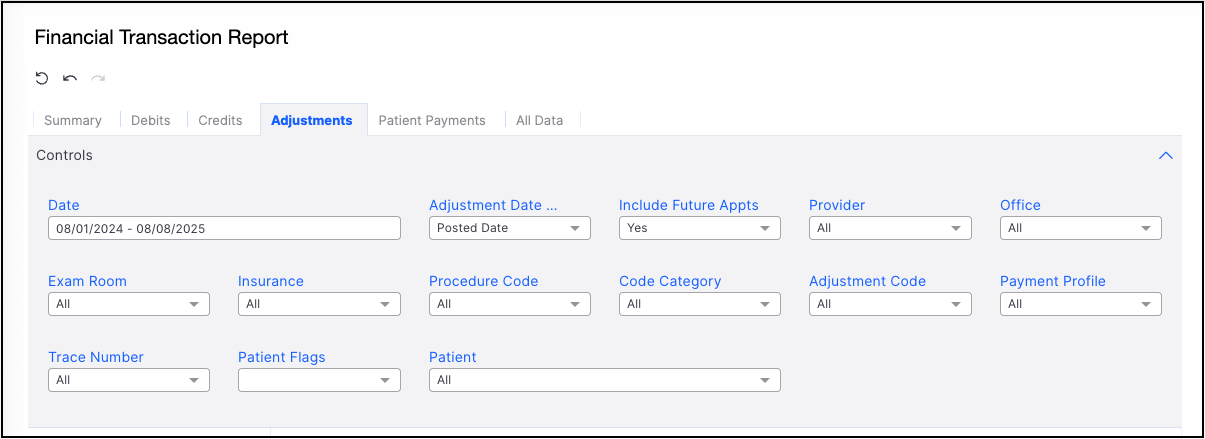Screen dimensions: 1205x439
Task: Click the undo arrow icon
Action: click(x=70, y=78)
